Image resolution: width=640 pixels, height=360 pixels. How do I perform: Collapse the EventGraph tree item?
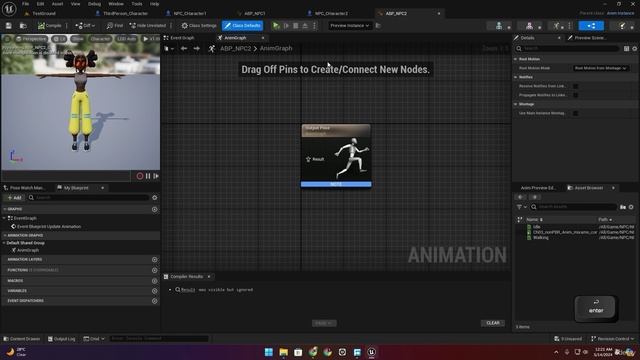coord(4,218)
